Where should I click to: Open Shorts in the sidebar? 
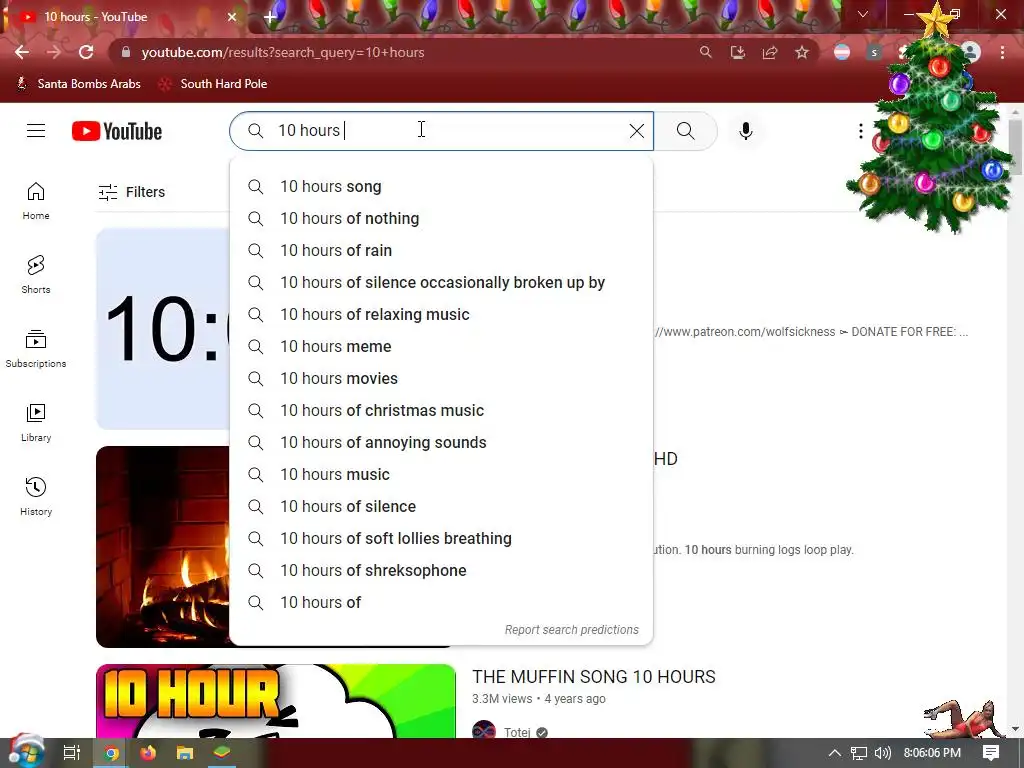point(36,274)
